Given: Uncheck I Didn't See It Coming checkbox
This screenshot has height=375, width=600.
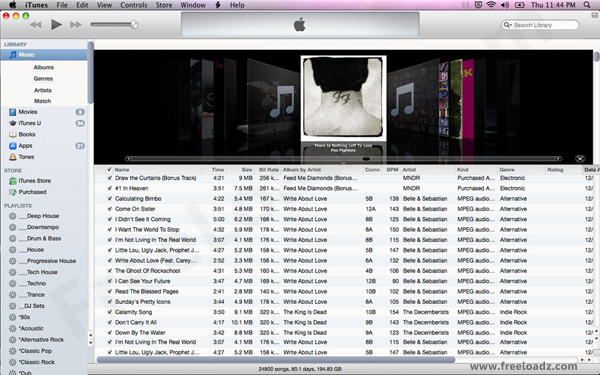Looking at the screenshot, I should 109,219.
